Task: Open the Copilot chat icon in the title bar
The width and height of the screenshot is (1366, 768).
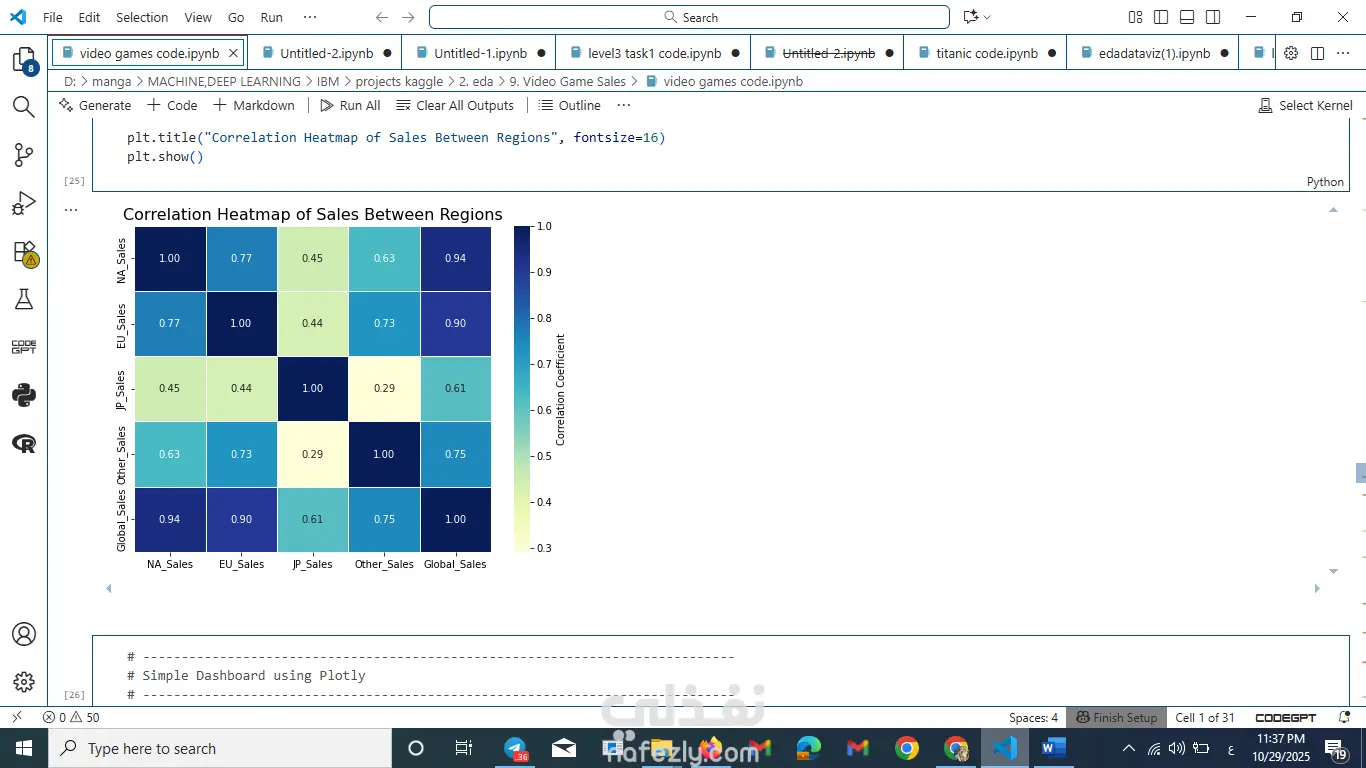Action: pyautogui.click(x=970, y=17)
